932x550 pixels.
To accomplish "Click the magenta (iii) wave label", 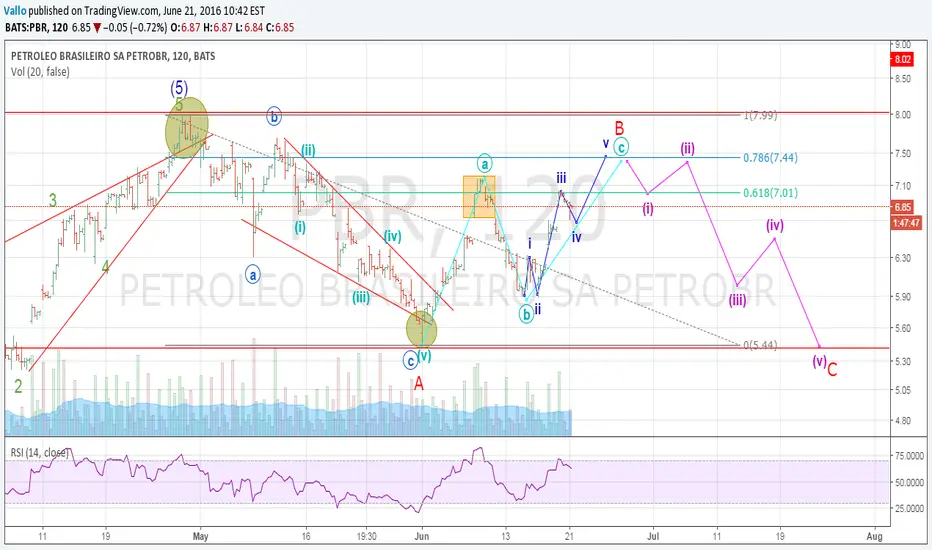I will point(738,300).
